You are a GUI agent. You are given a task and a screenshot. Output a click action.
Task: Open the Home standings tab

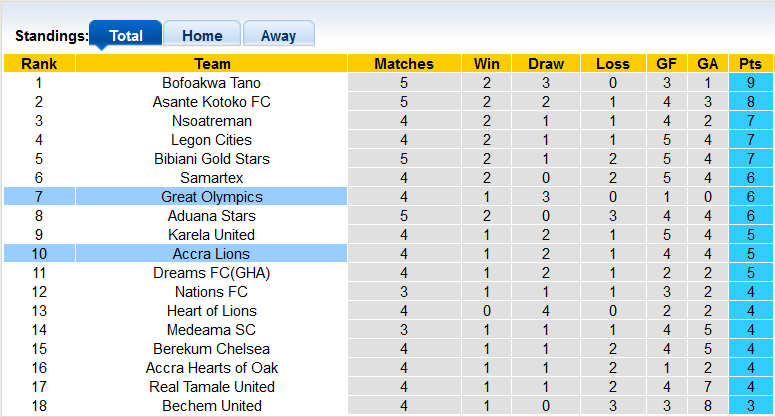202,35
